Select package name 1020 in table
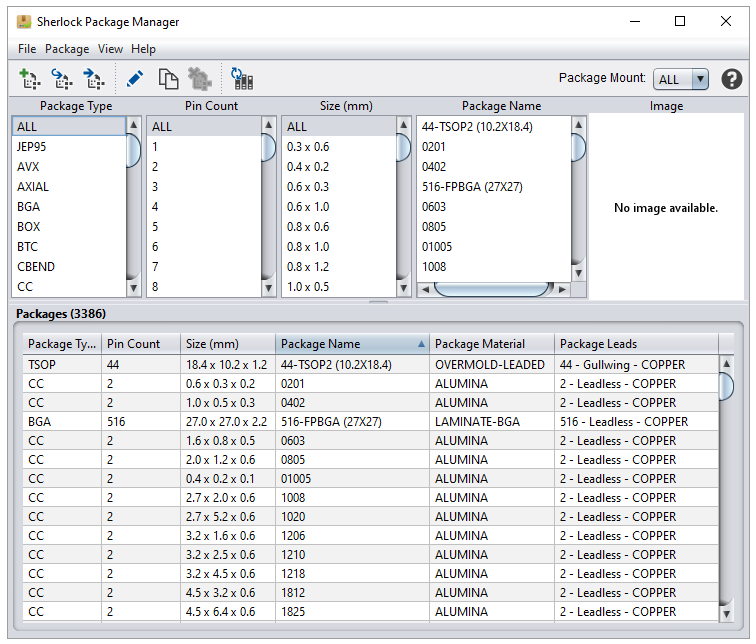The height and width of the screenshot is (644, 756). click(x=352, y=517)
